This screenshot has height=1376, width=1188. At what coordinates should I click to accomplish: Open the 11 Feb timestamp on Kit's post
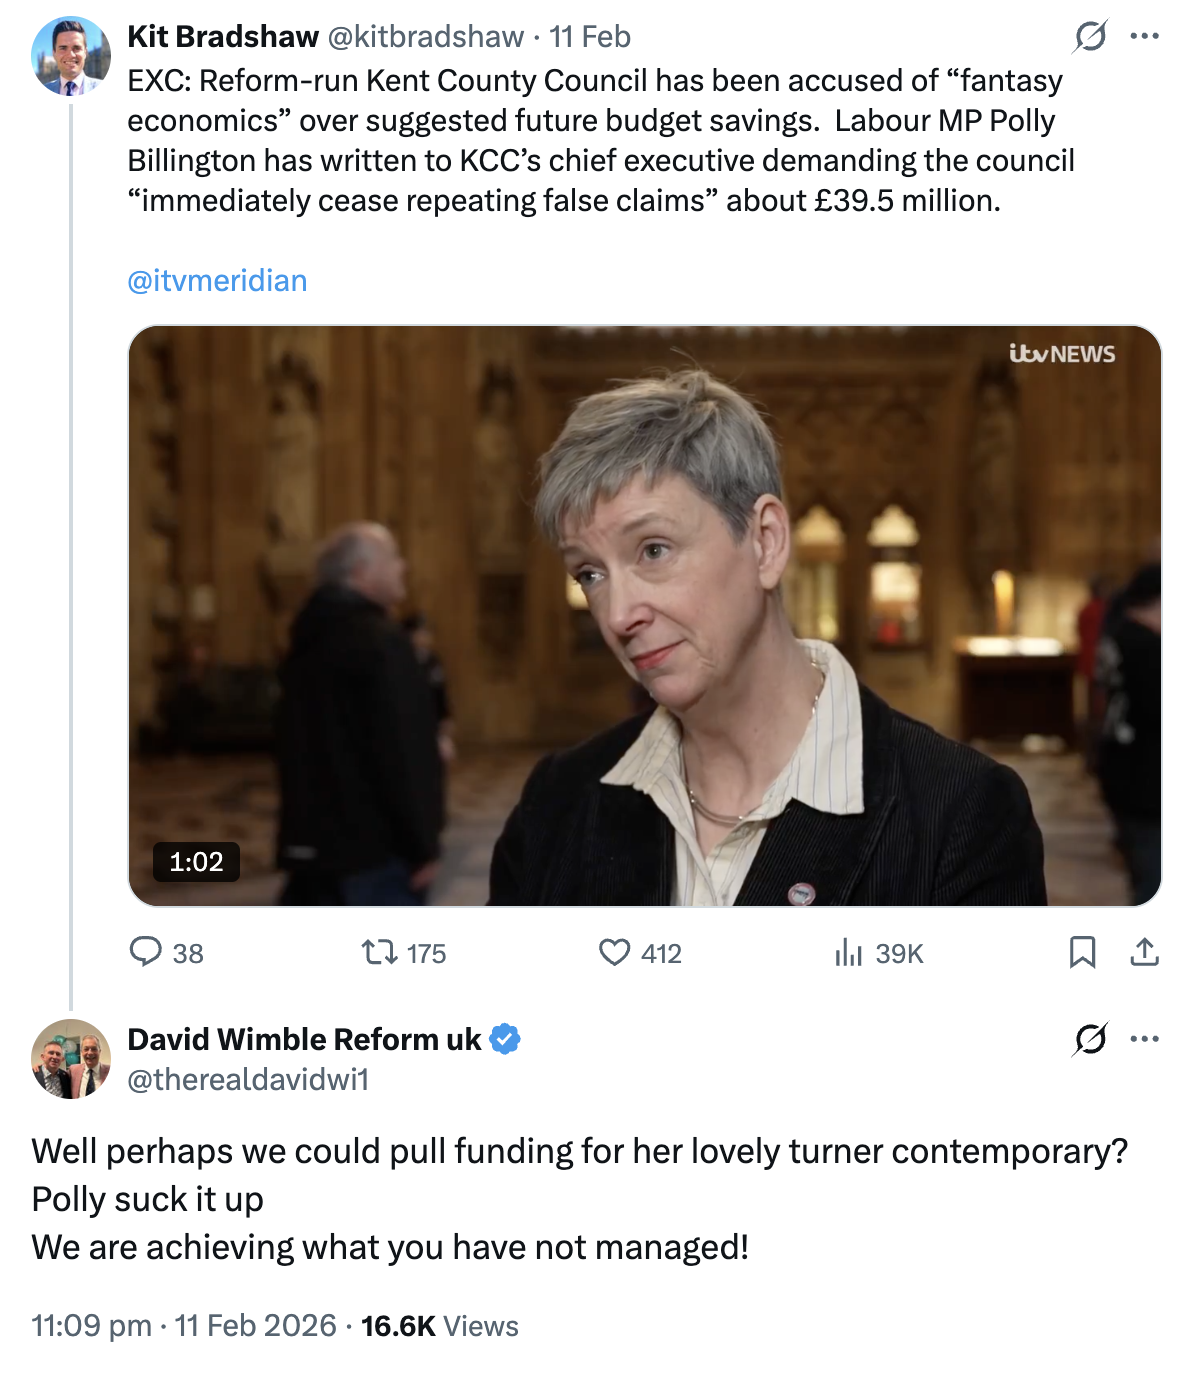590,37
